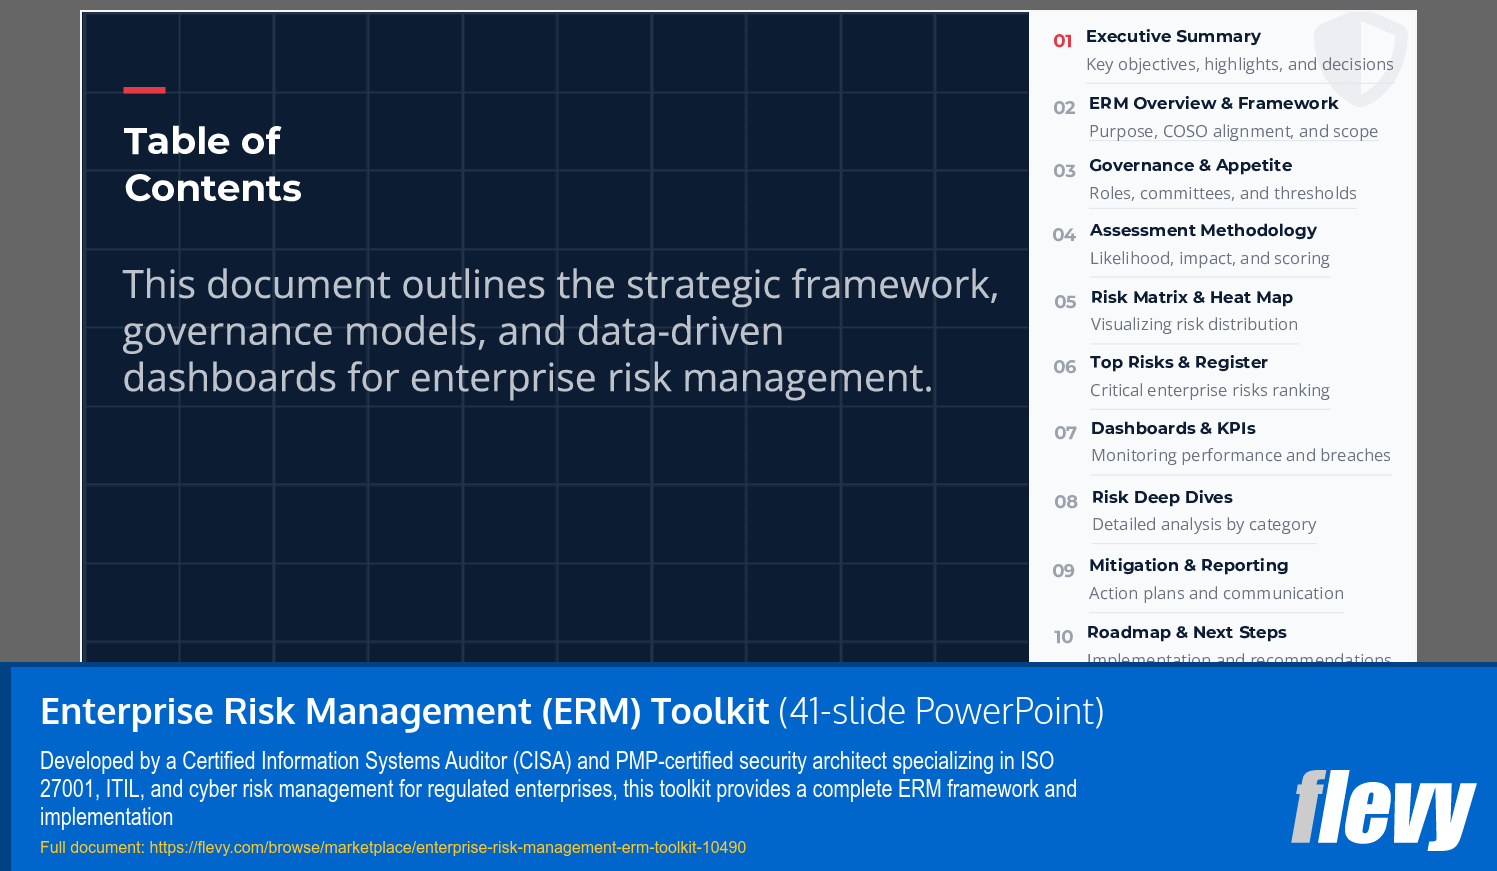Select Assessment Methodology in the contents list
The height and width of the screenshot is (871, 1497).
pyautogui.click(x=1203, y=230)
